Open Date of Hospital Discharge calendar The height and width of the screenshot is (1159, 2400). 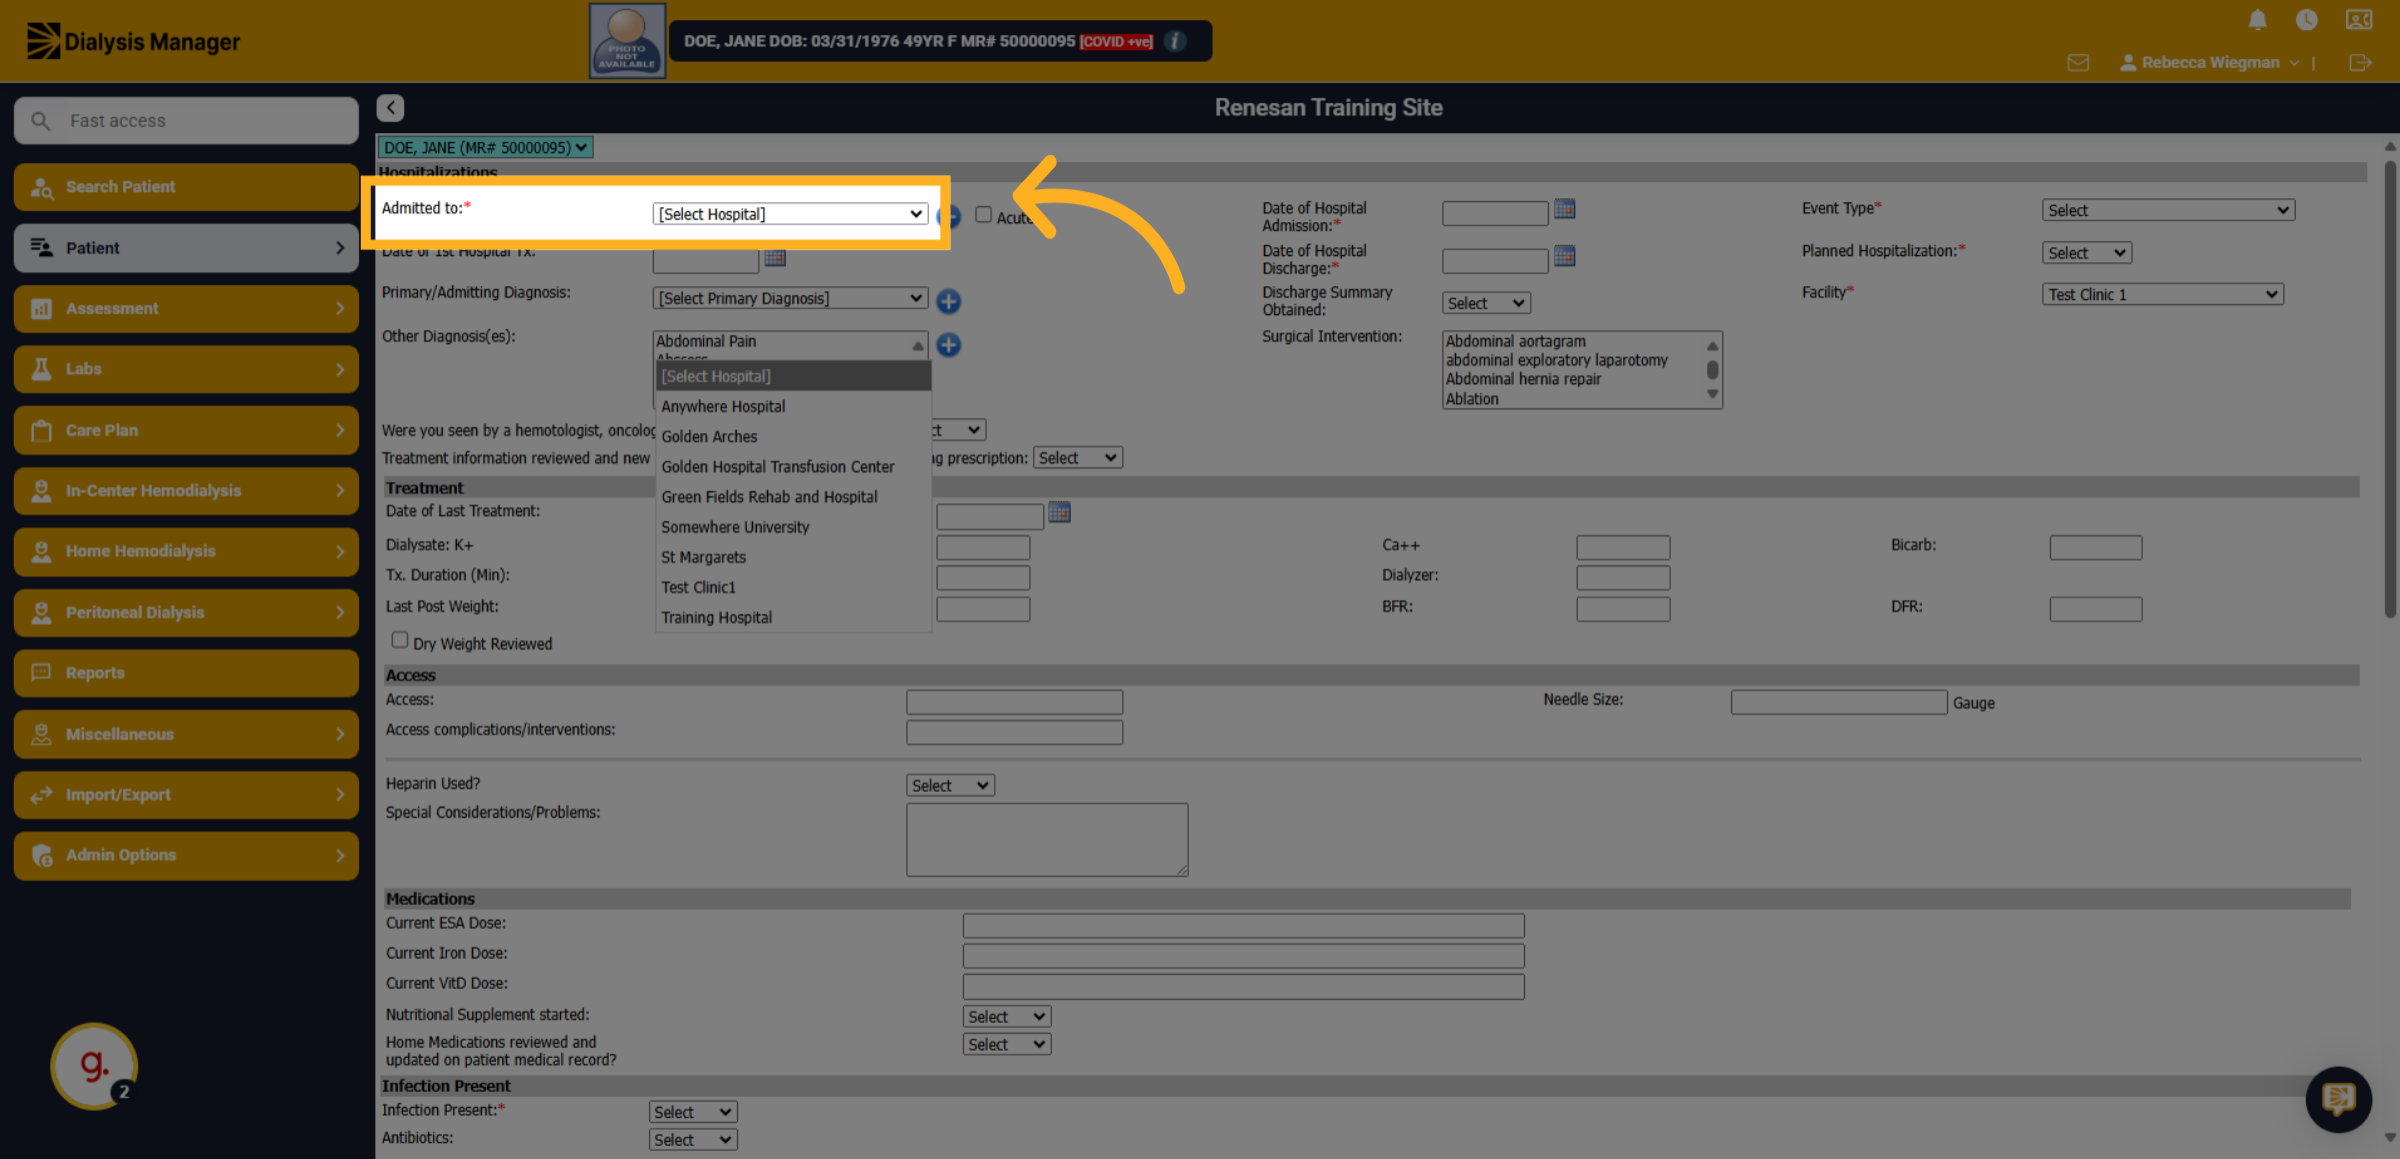coord(1565,257)
